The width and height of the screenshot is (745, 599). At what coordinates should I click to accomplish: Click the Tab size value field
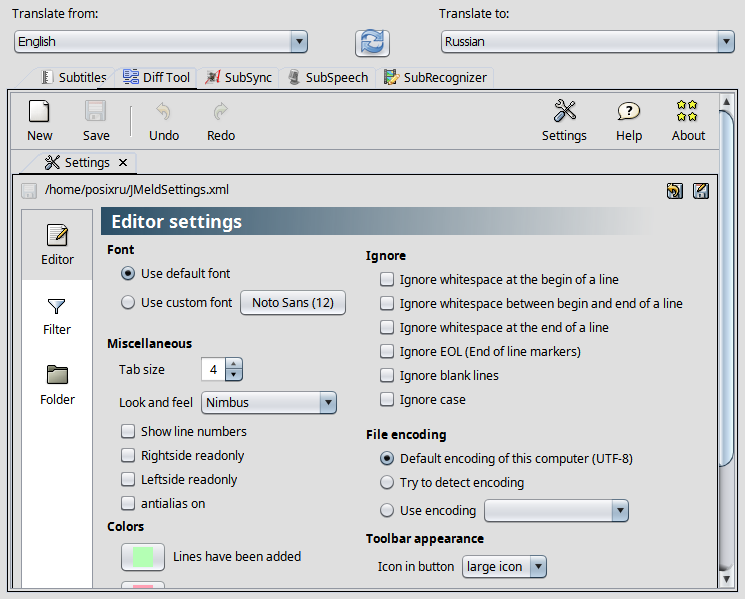213,370
